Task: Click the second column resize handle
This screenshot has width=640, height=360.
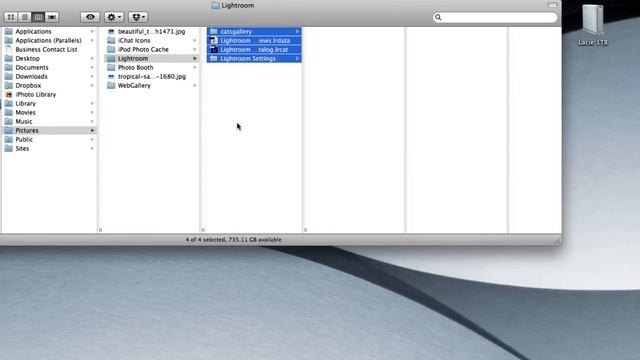Action: coord(203,230)
